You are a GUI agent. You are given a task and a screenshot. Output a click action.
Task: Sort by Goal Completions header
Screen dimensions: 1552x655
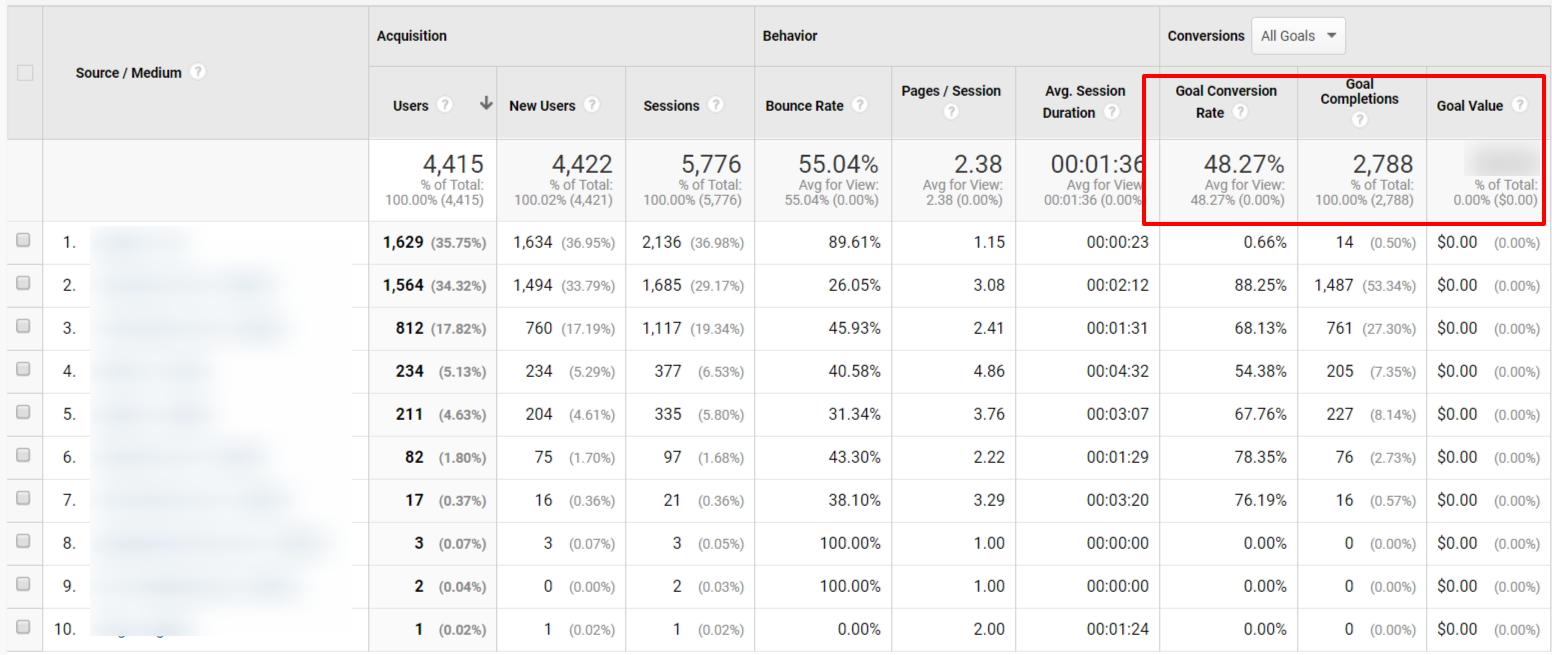1359,91
